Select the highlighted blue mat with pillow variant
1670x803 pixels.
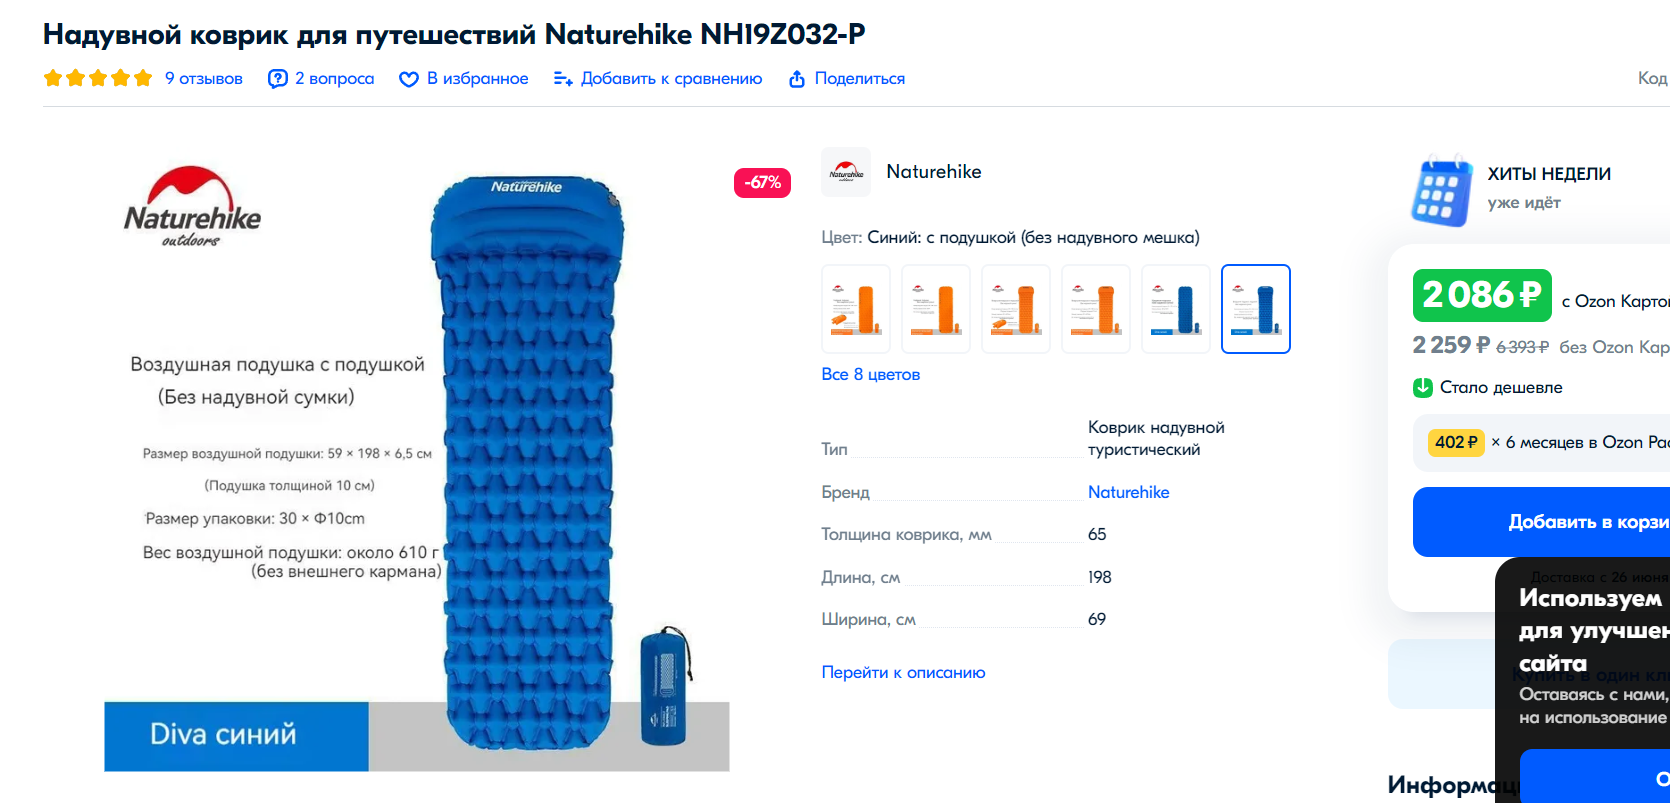click(x=1256, y=309)
